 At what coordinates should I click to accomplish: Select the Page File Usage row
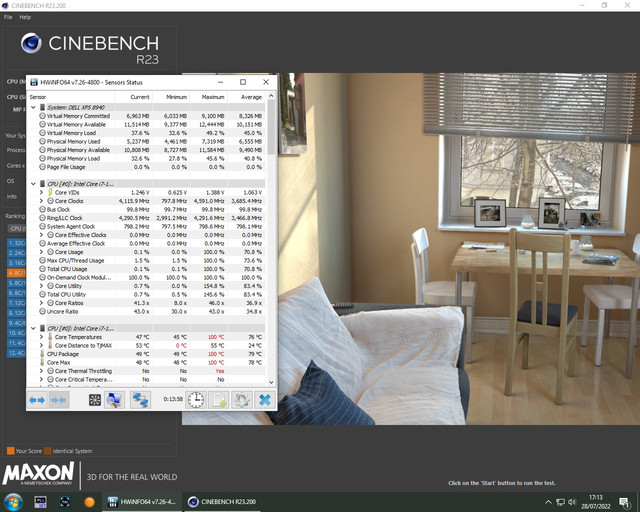click(146, 167)
